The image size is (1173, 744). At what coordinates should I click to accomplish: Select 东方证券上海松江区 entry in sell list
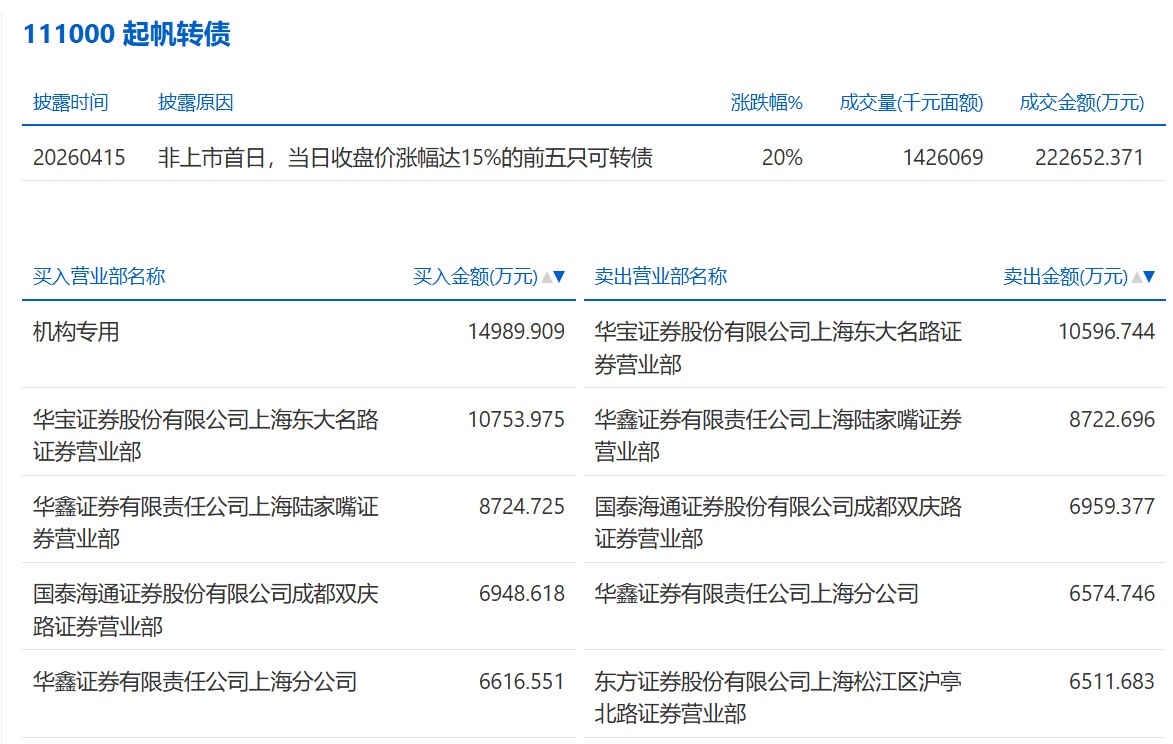pos(777,697)
